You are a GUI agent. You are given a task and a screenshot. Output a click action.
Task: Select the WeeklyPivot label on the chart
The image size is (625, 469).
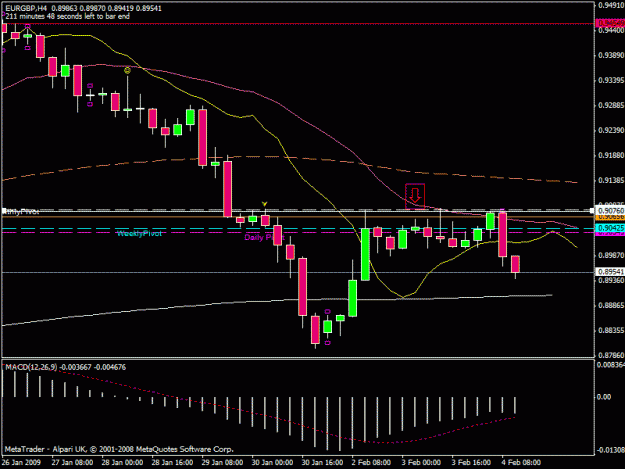140,234
